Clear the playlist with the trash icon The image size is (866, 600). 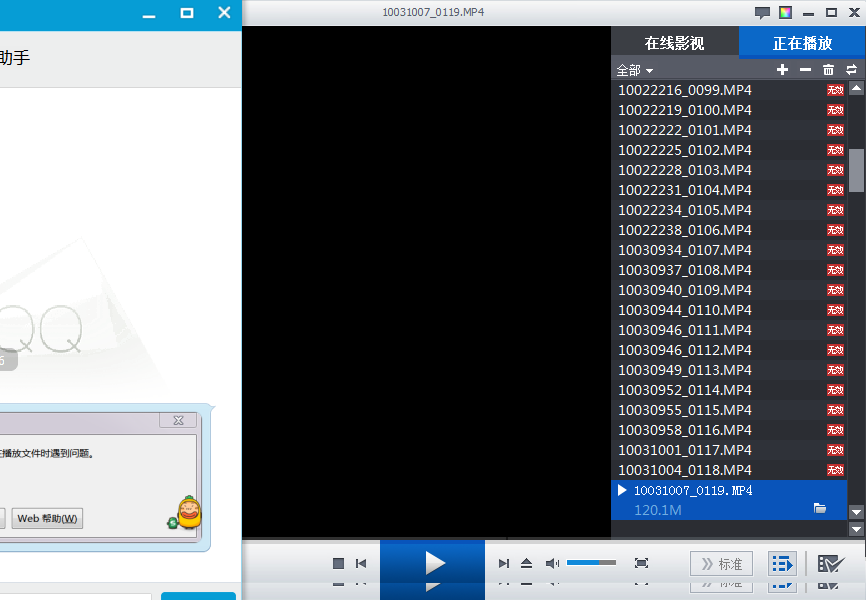828,70
